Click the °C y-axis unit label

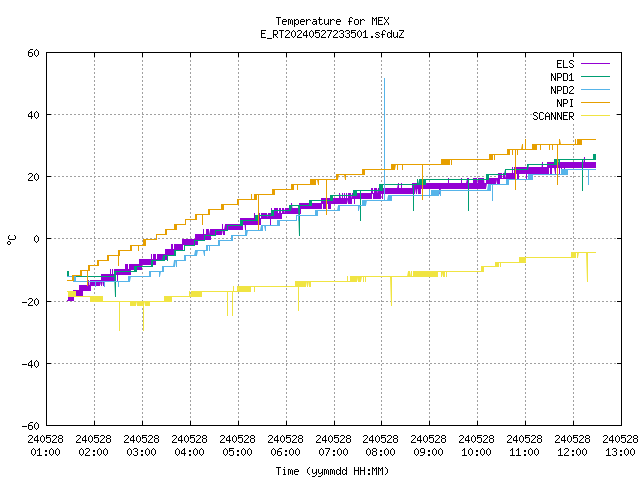click(11, 240)
